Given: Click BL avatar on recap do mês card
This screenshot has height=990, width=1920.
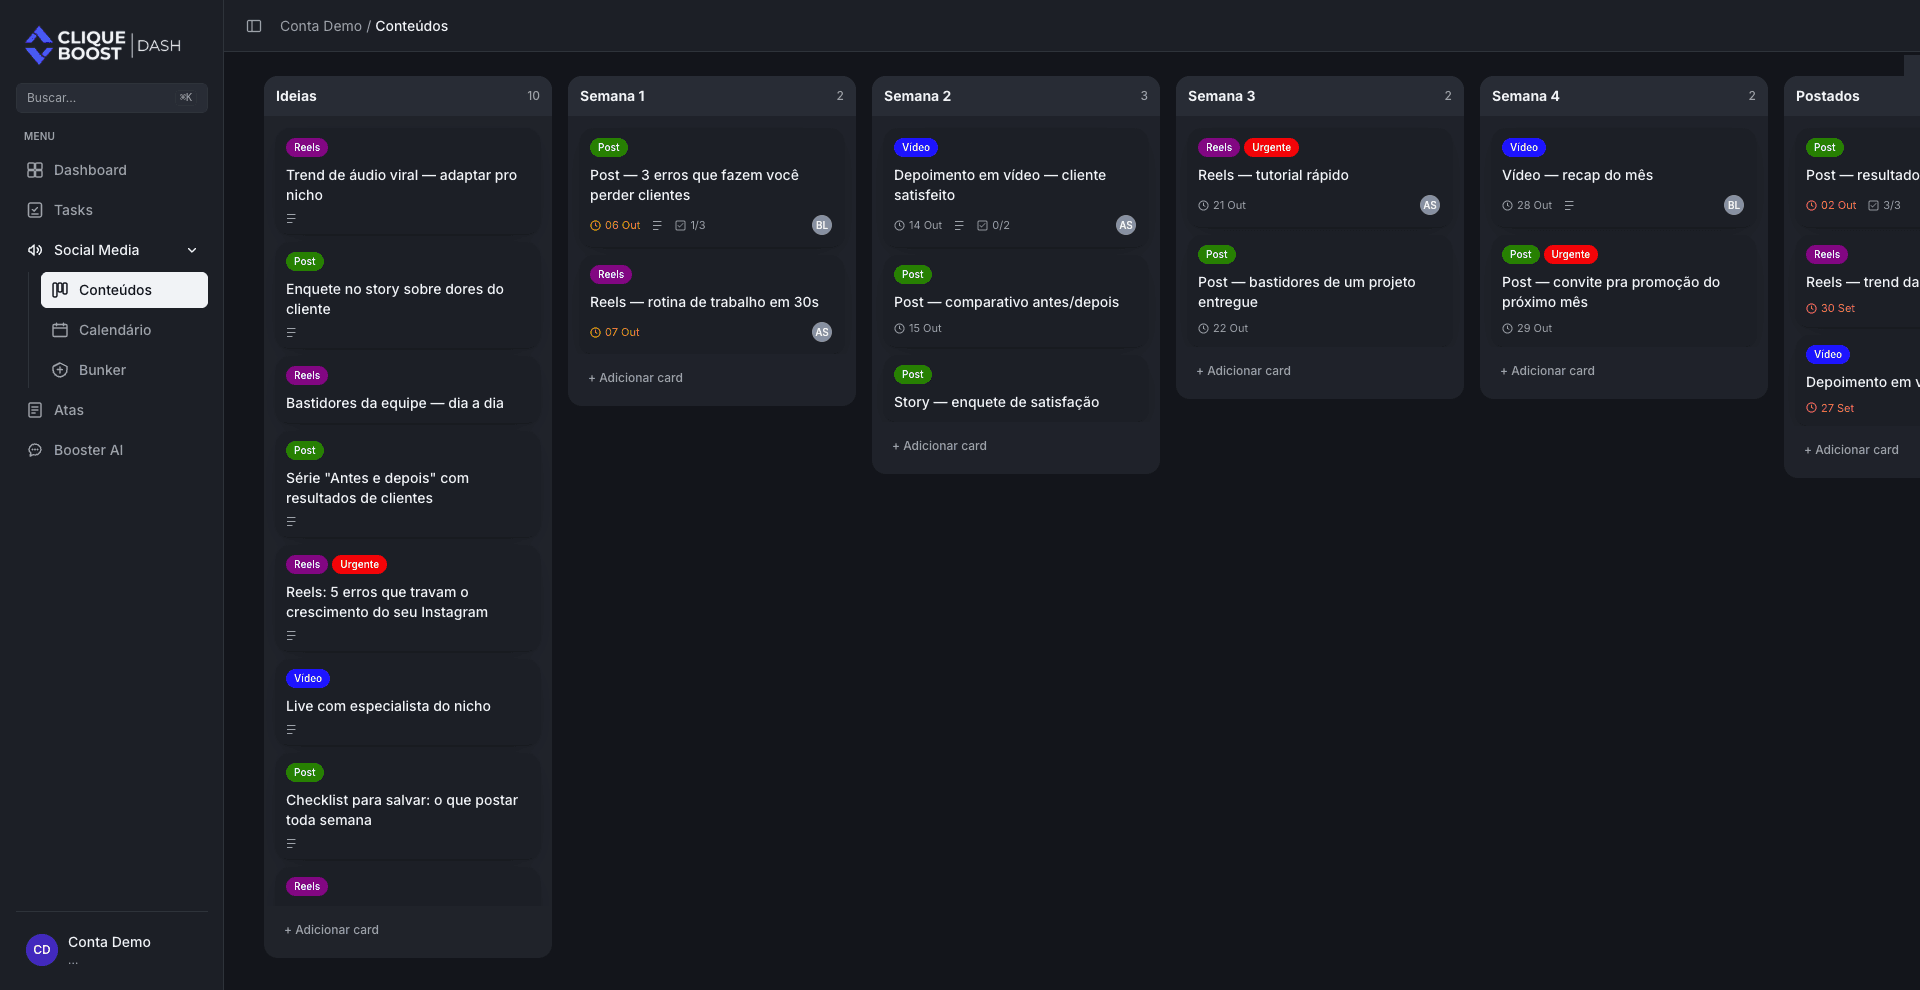Looking at the screenshot, I should click(x=1734, y=205).
